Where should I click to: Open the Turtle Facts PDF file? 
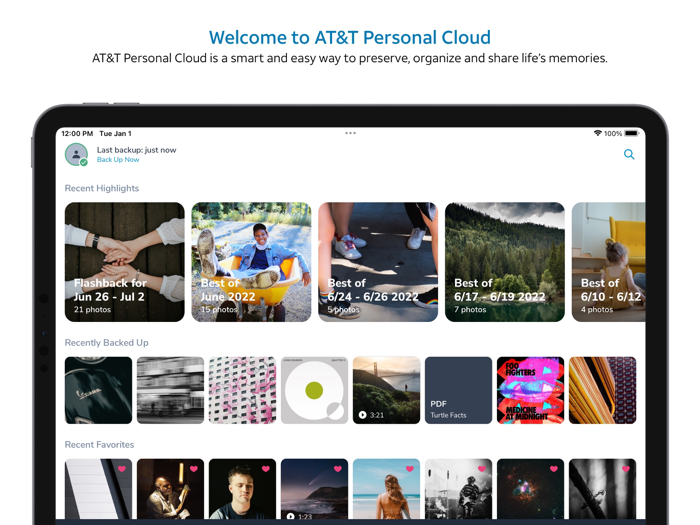click(x=458, y=390)
